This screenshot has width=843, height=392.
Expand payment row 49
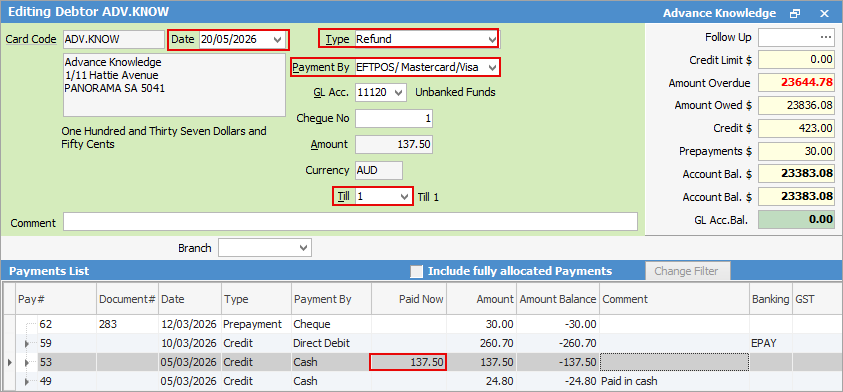pyautogui.click(x=27, y=381)
